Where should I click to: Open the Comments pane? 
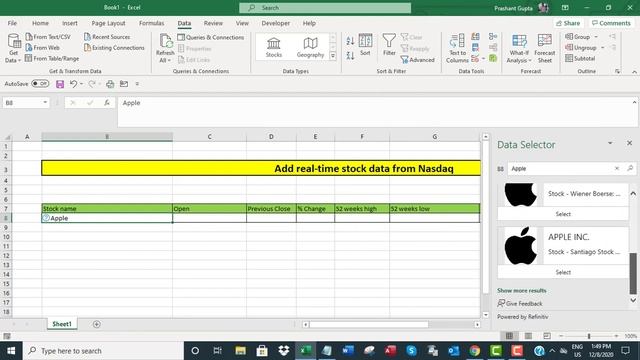(x=611, y=23)
